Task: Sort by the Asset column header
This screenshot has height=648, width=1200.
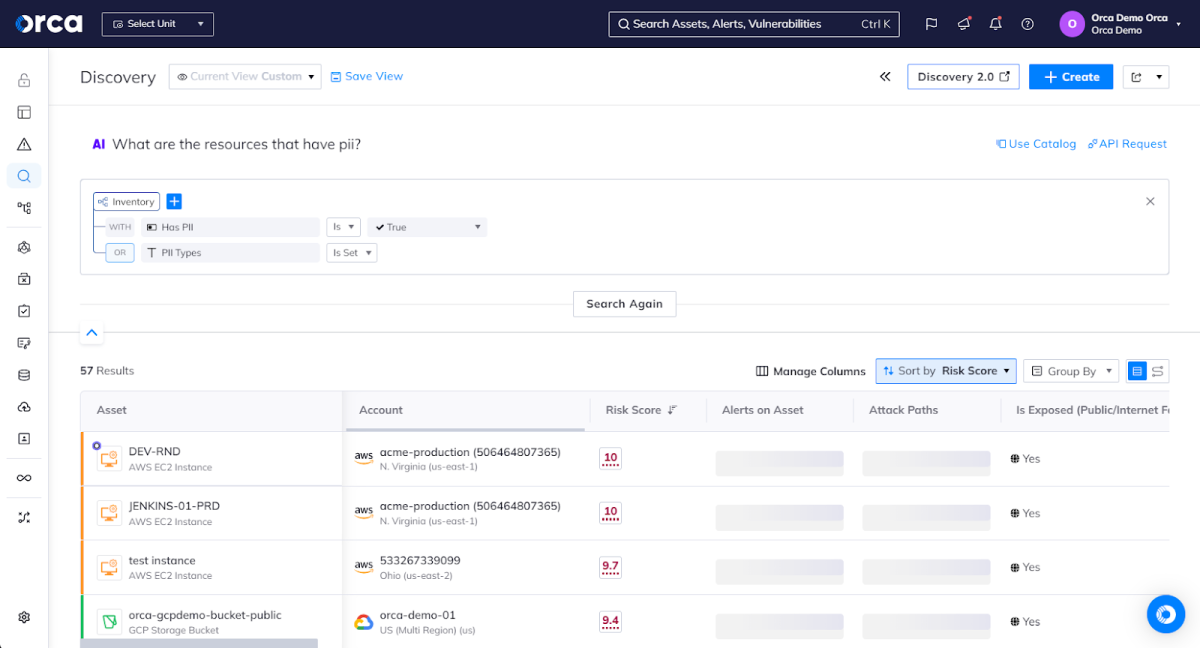Action: coord(112,410)
